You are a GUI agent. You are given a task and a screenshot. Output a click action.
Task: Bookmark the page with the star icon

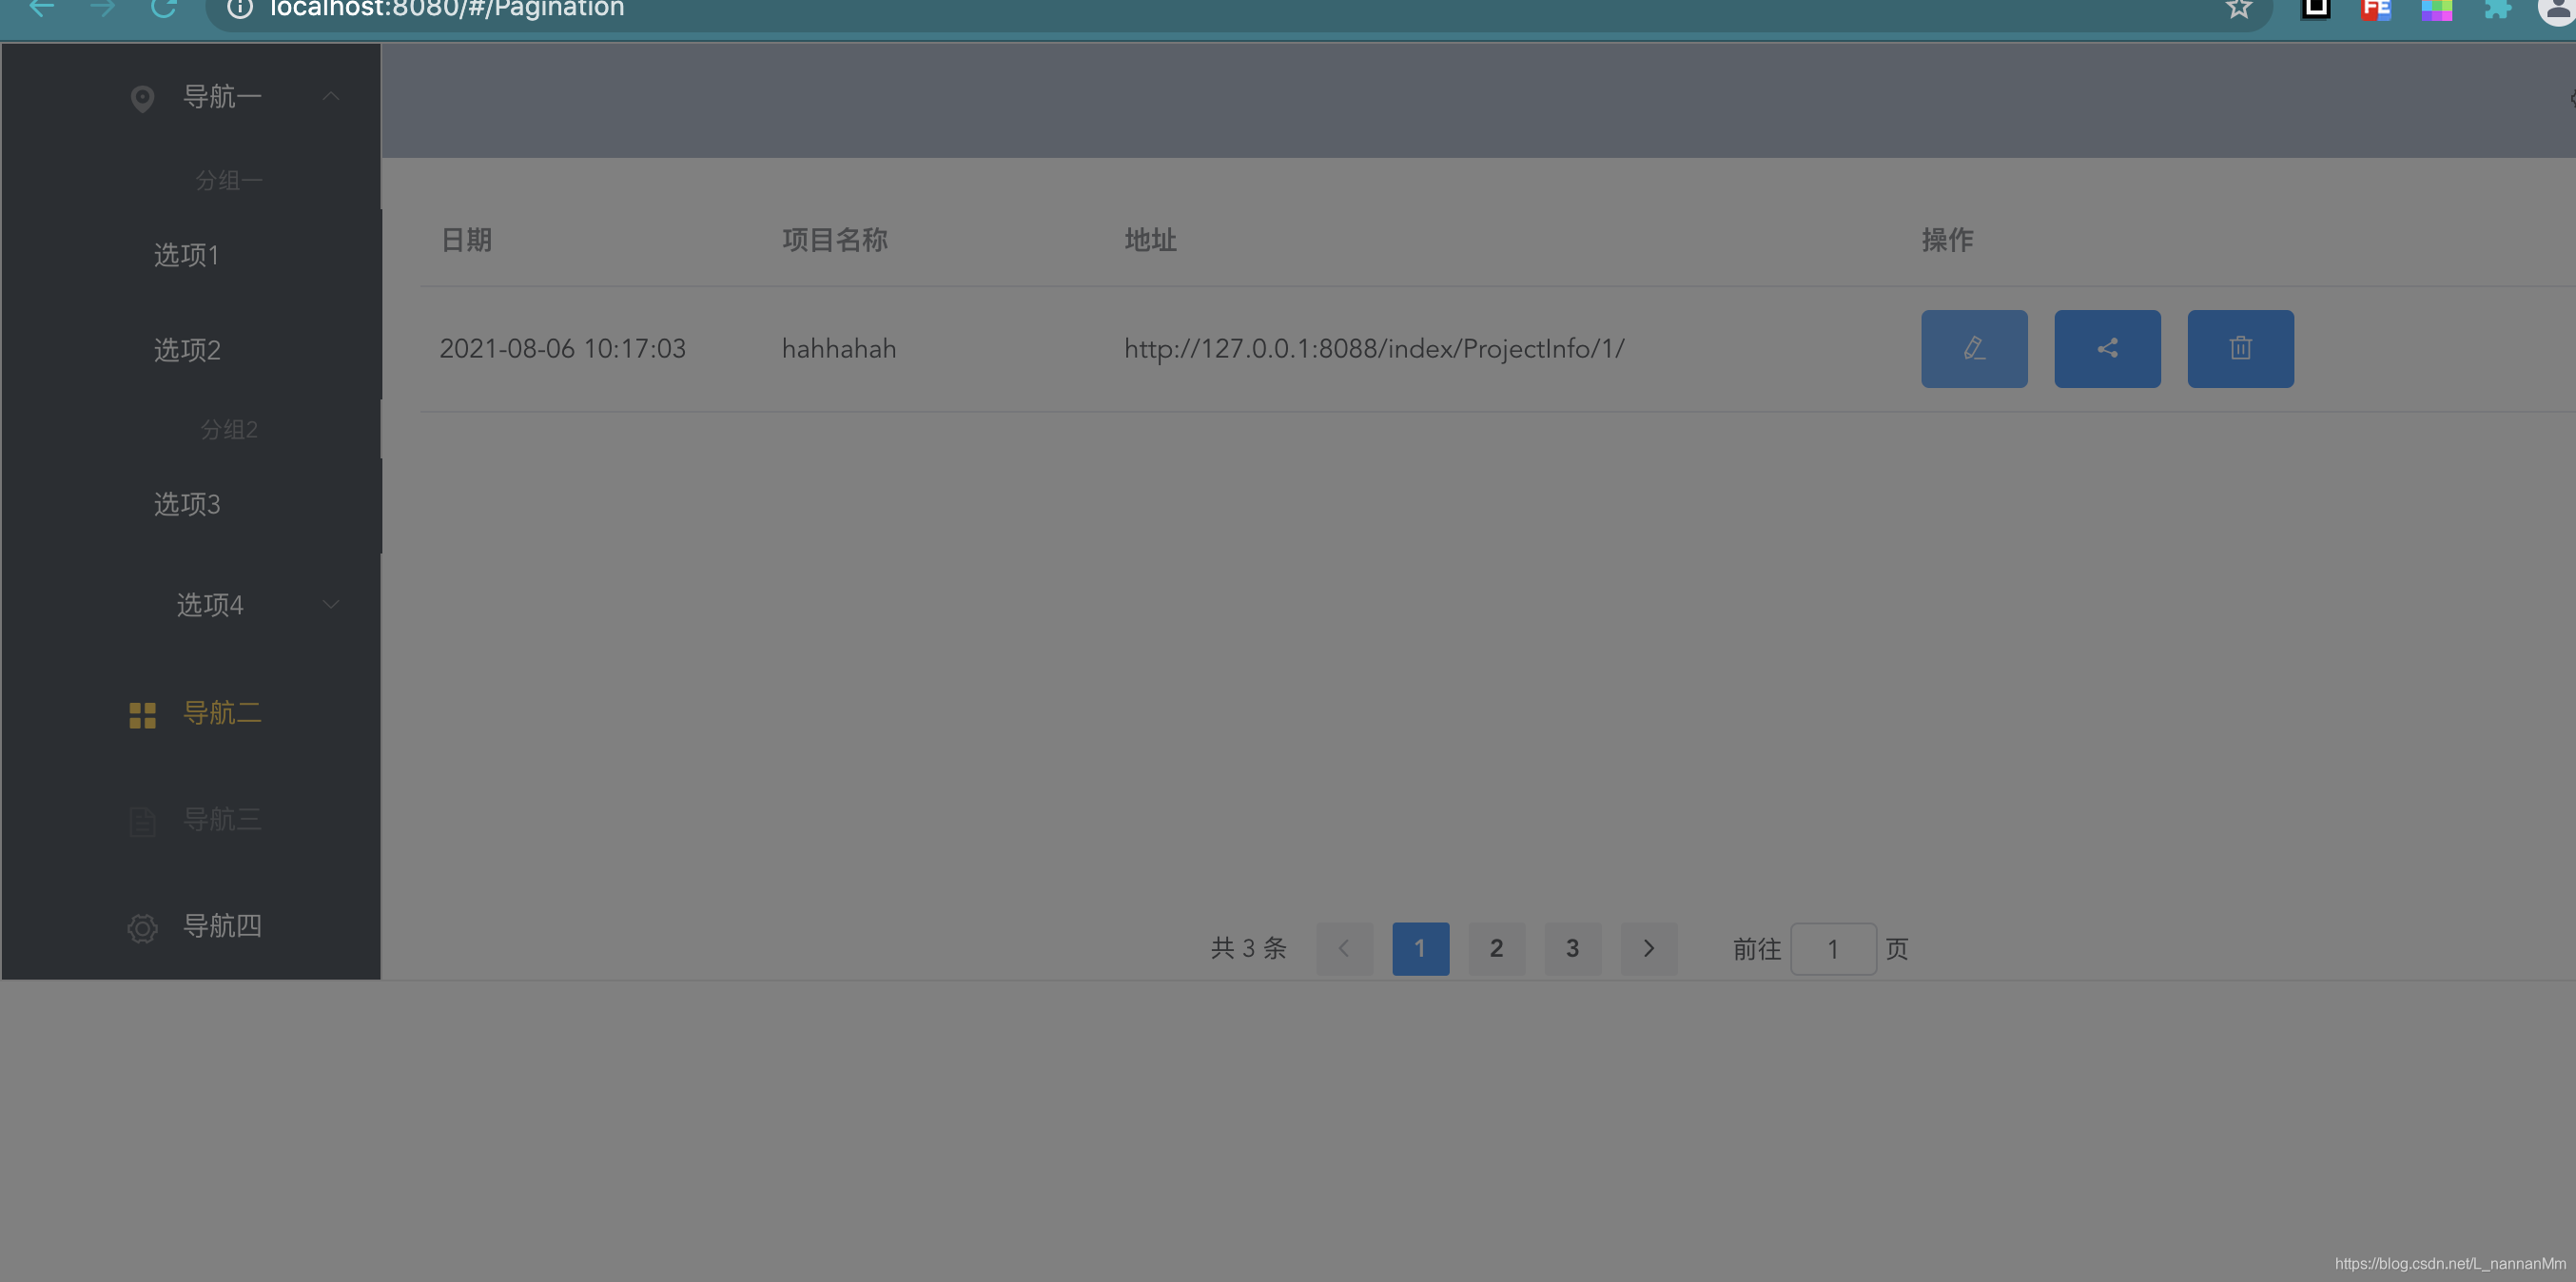(2238, 9)
